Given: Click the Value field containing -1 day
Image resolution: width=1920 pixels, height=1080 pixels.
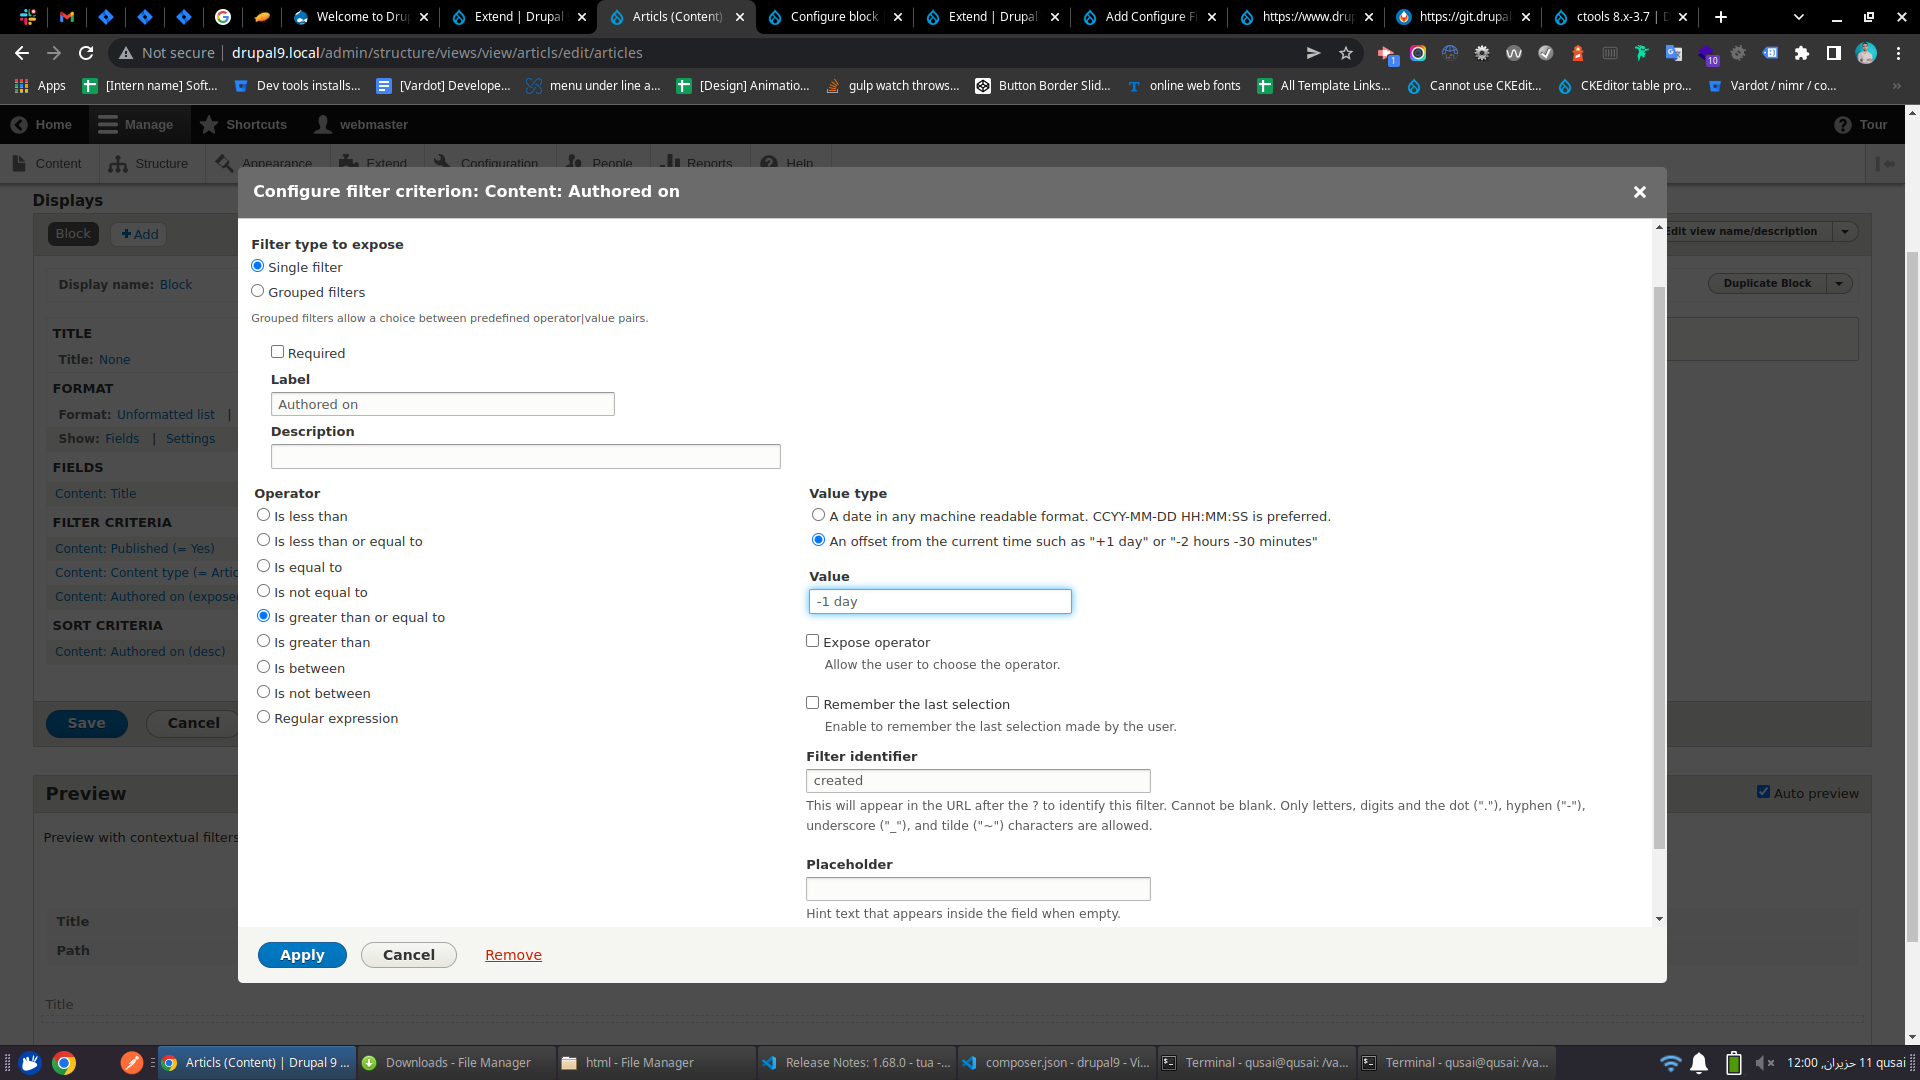Looking at the screenshot, I should coord(939,601).
